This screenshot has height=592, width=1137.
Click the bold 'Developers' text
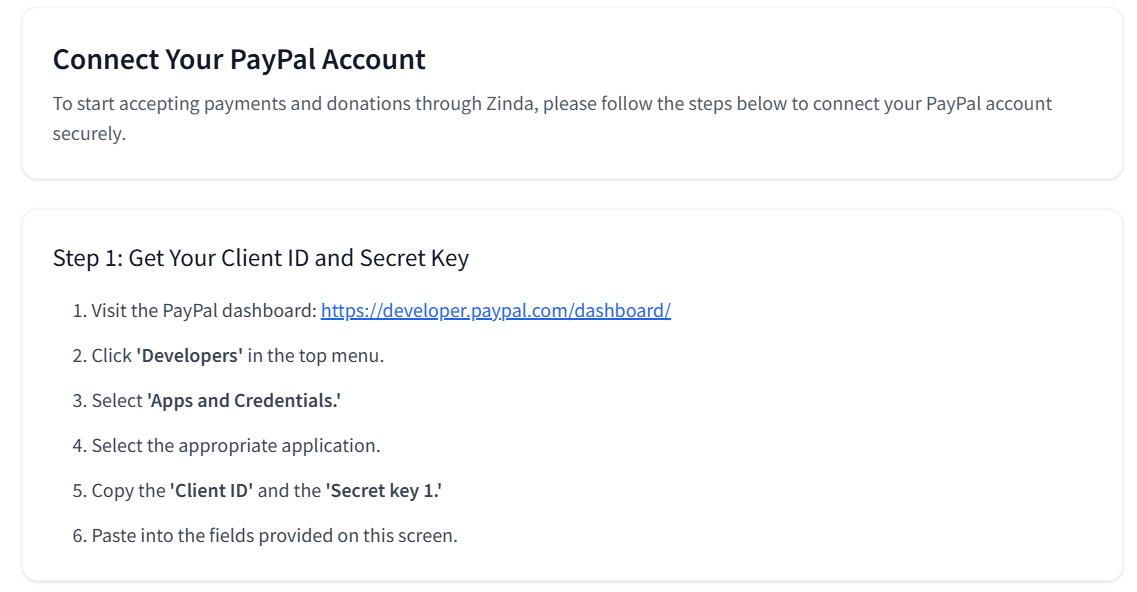pos(189,355)
